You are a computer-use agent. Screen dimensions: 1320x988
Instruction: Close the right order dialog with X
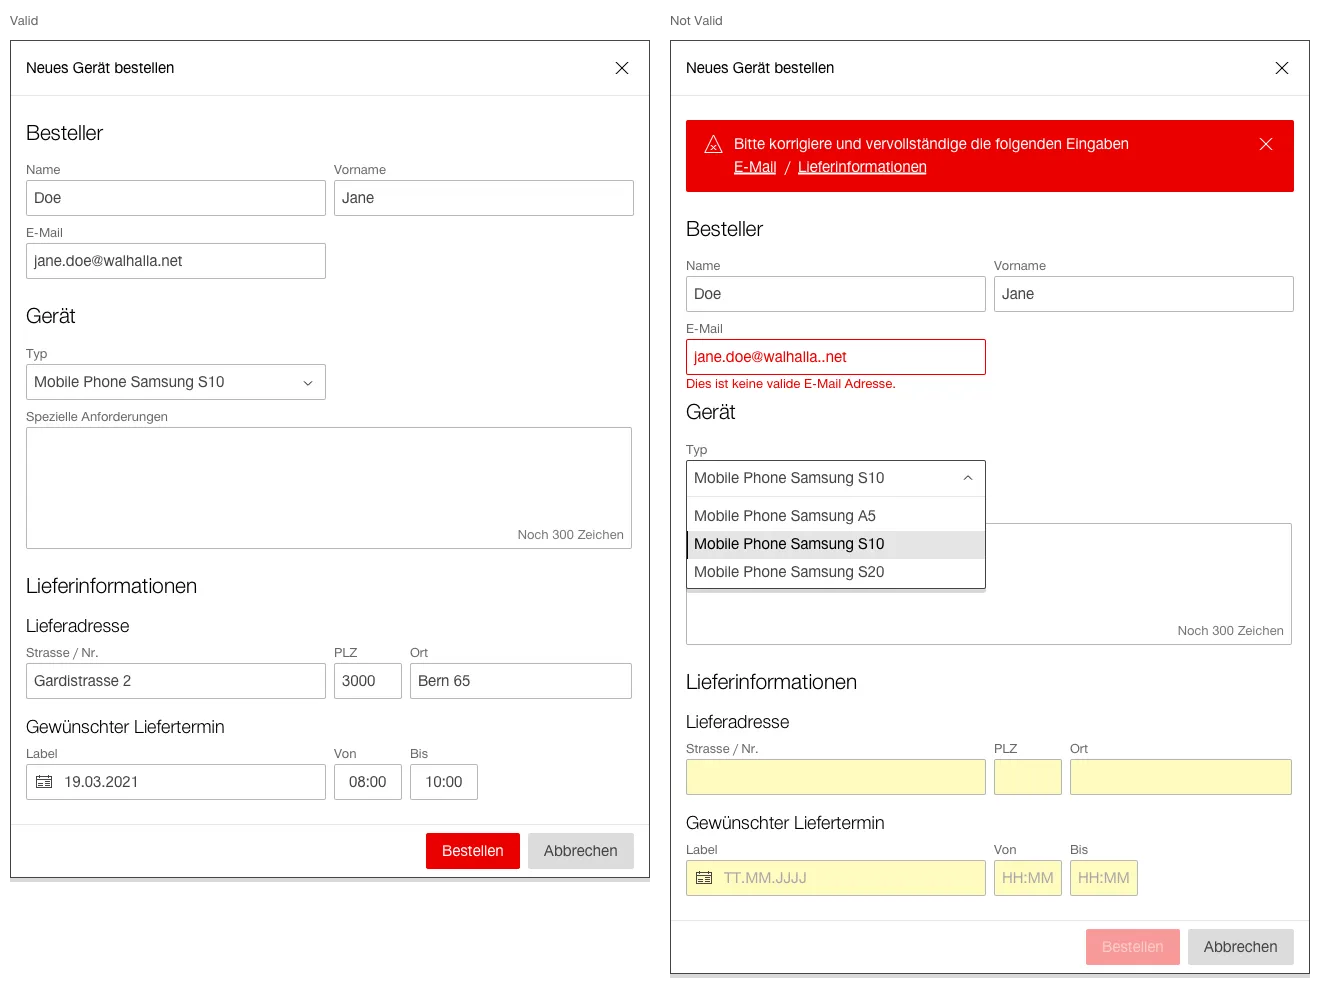click(1281, 68)
